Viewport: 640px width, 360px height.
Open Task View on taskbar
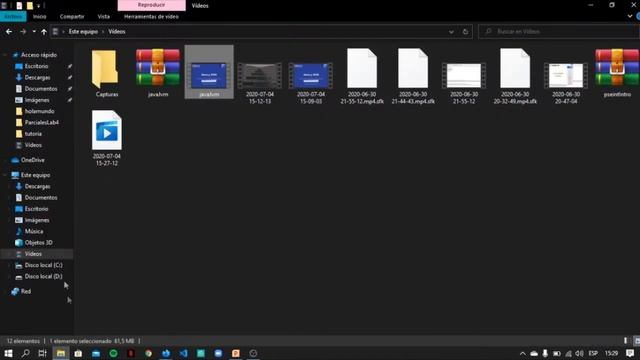(42, 353)
